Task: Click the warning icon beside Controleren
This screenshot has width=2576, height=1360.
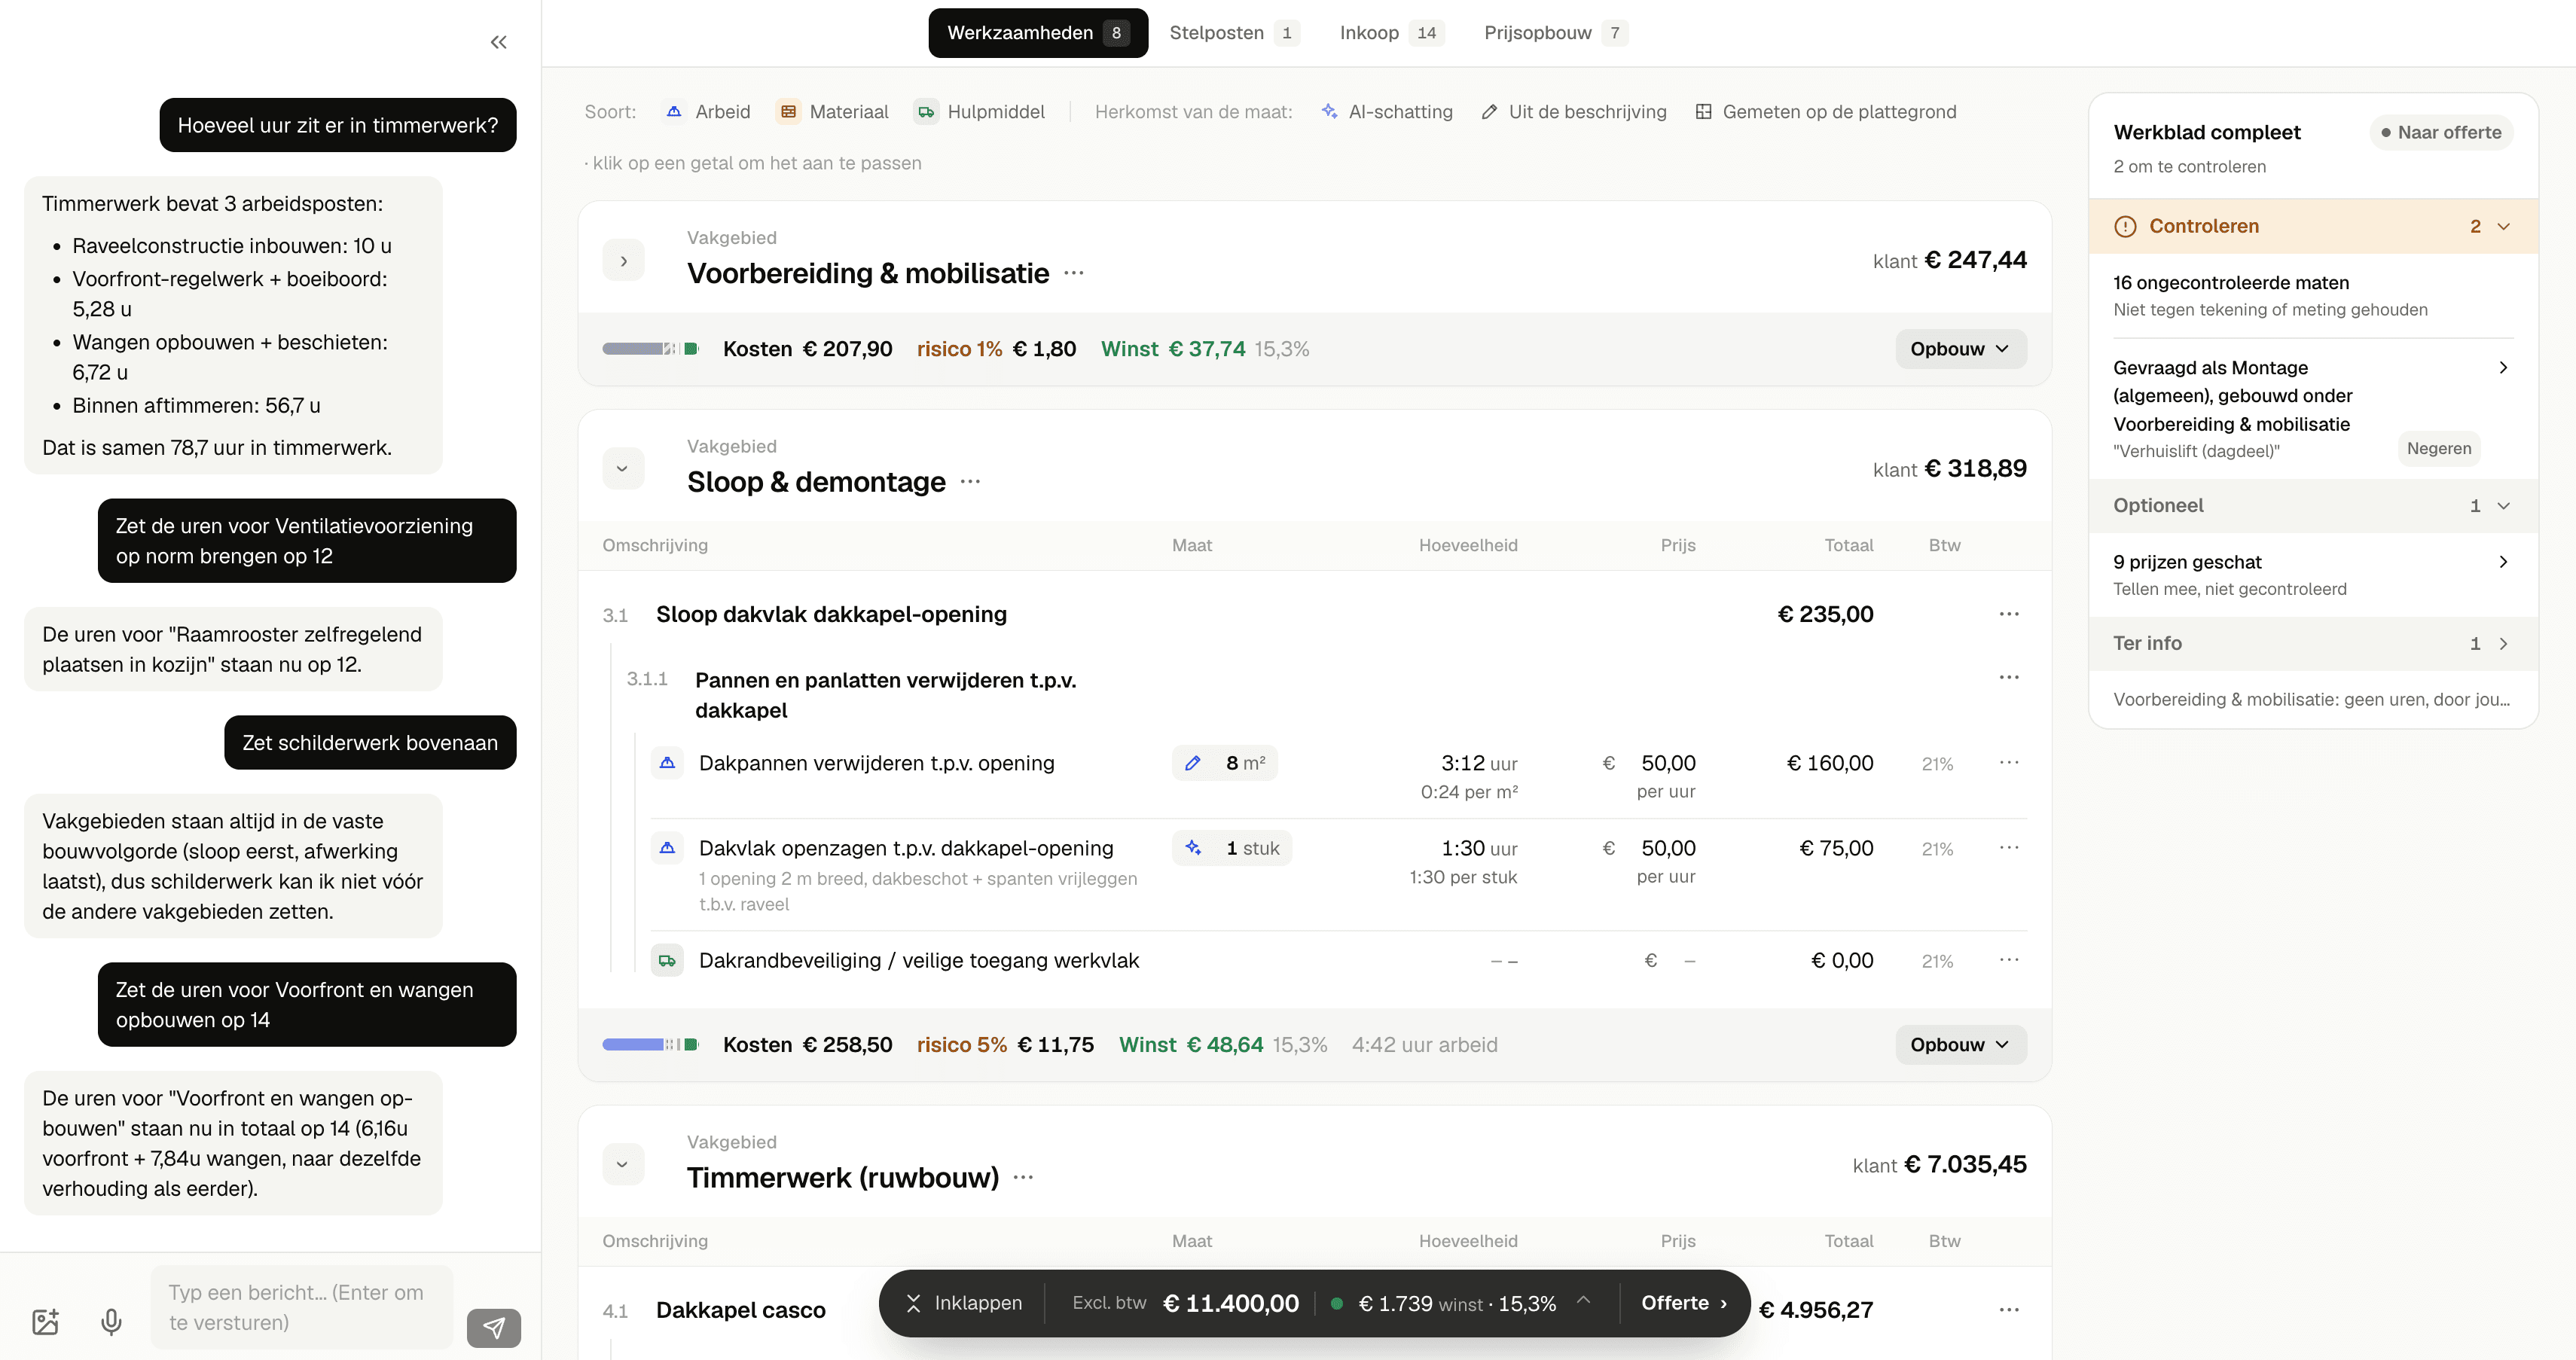Action: point(2125,227)
